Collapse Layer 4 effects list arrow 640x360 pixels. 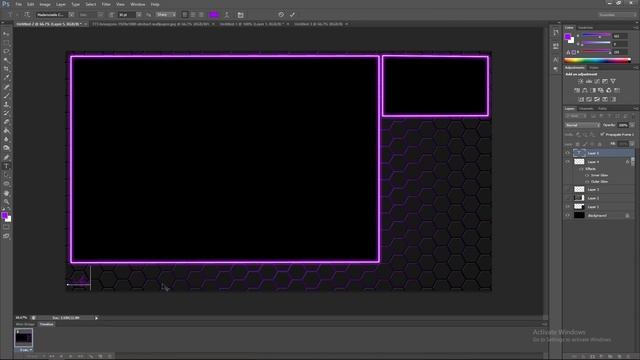632,162
